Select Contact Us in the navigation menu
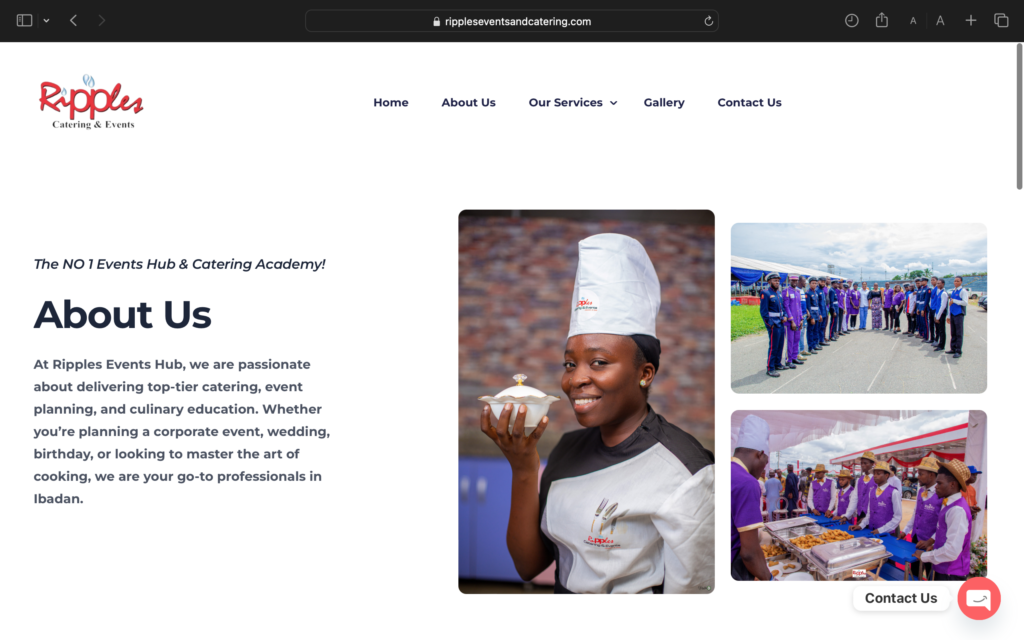Viewport: 1024px width, 640px height. pyautogui.click(x=749, y=103)
